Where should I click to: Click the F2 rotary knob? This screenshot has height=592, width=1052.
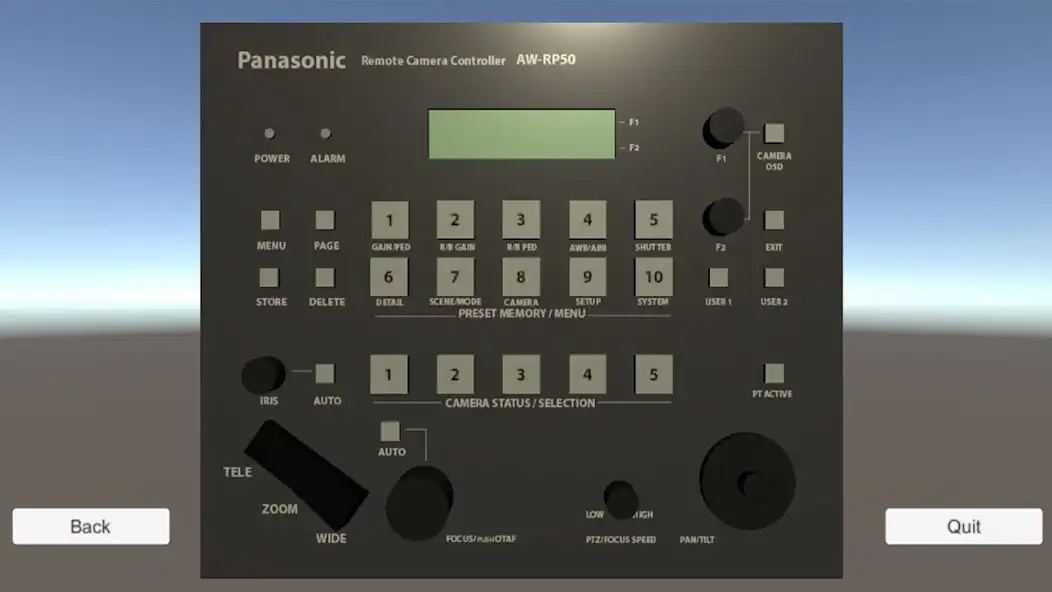723,217
